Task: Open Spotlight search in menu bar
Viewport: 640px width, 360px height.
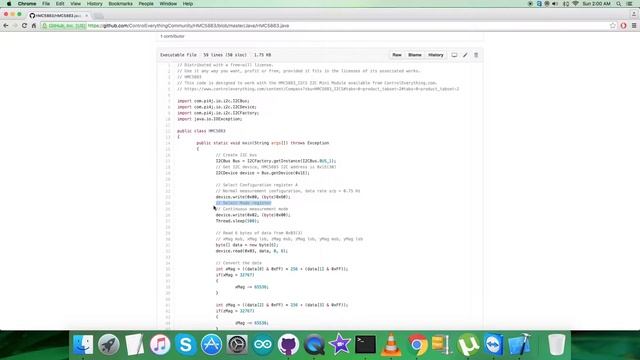Action: (x=619, y=4)
